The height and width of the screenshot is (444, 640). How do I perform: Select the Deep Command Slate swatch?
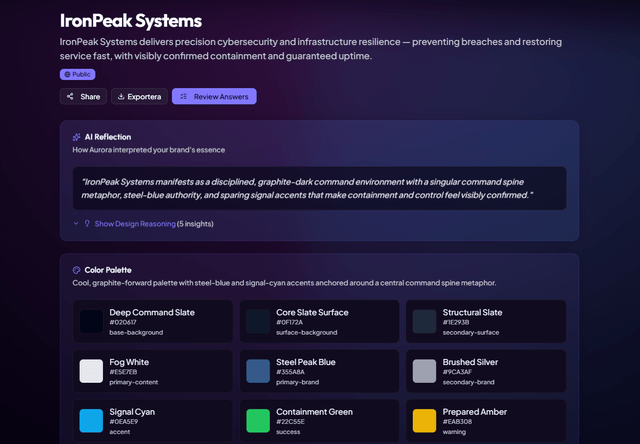91,321
